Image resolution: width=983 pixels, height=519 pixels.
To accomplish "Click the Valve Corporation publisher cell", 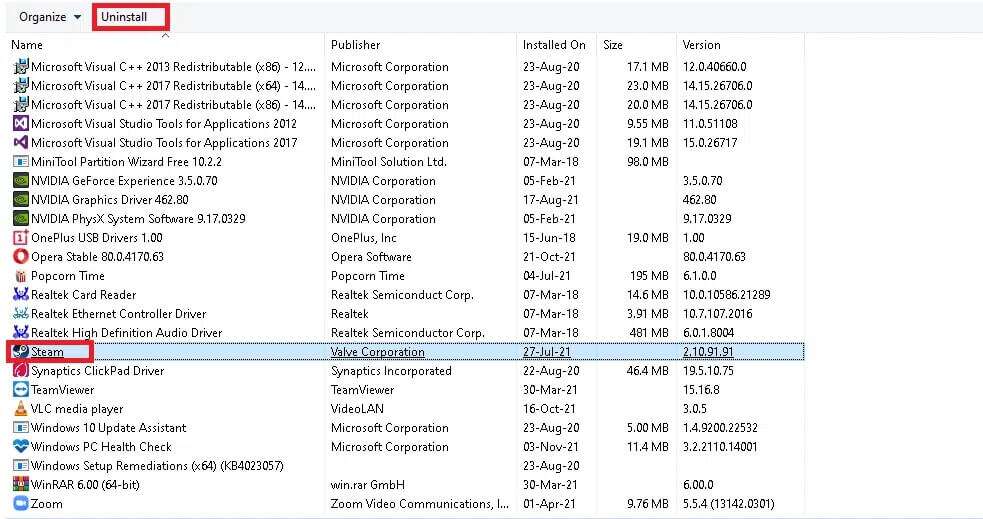I will (378, 352).
